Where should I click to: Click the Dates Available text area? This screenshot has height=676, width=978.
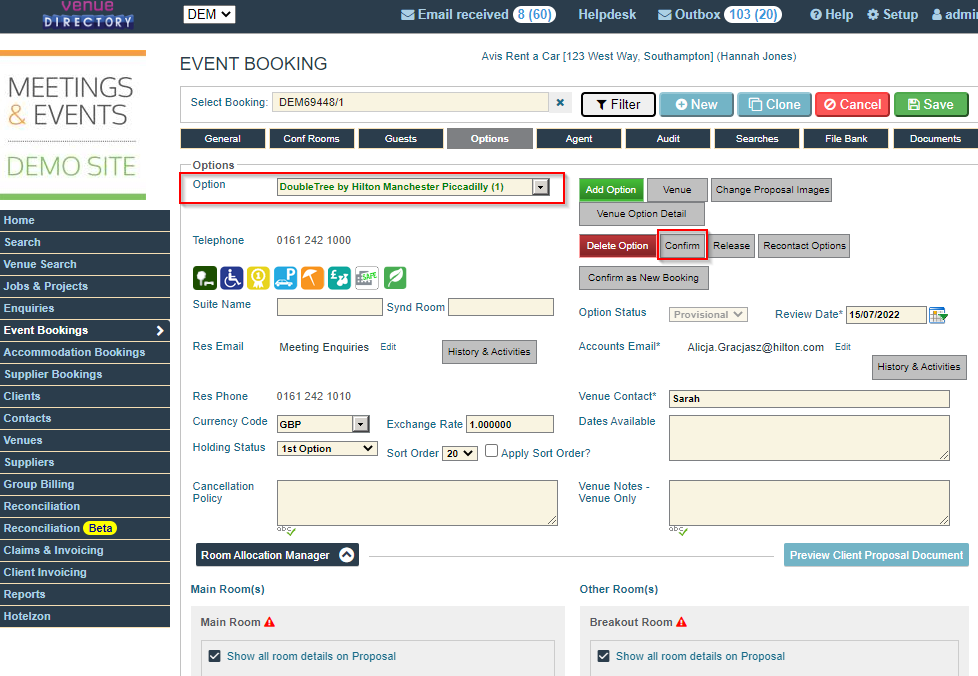point(809,438)
